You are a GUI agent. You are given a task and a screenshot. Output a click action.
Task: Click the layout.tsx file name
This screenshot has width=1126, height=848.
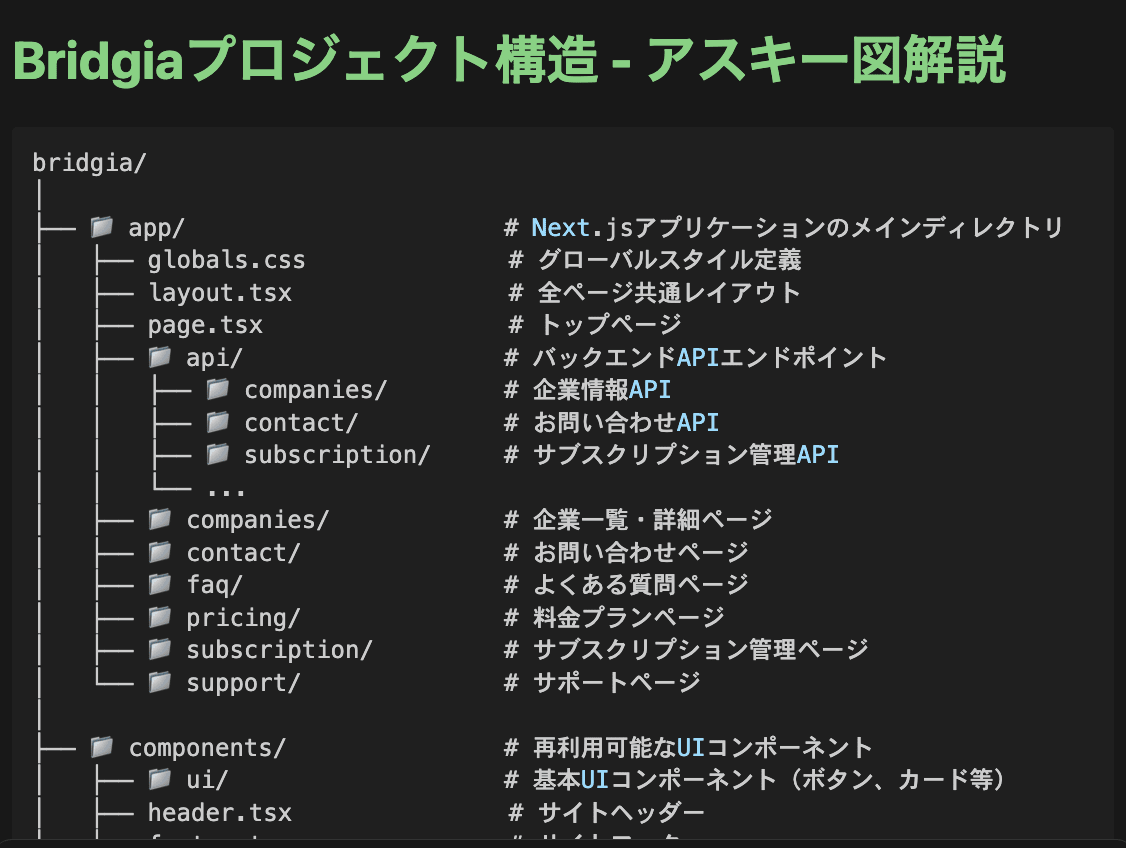(220, 293)
